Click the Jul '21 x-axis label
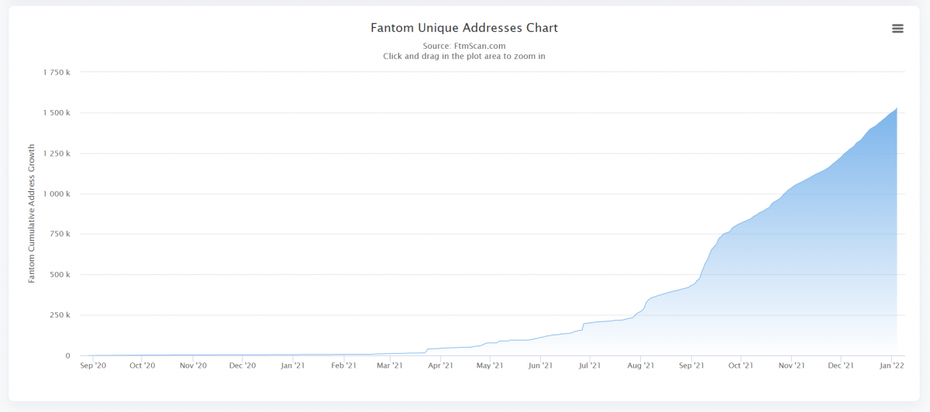This screenshot has width=930, height=412. (590, 366)
